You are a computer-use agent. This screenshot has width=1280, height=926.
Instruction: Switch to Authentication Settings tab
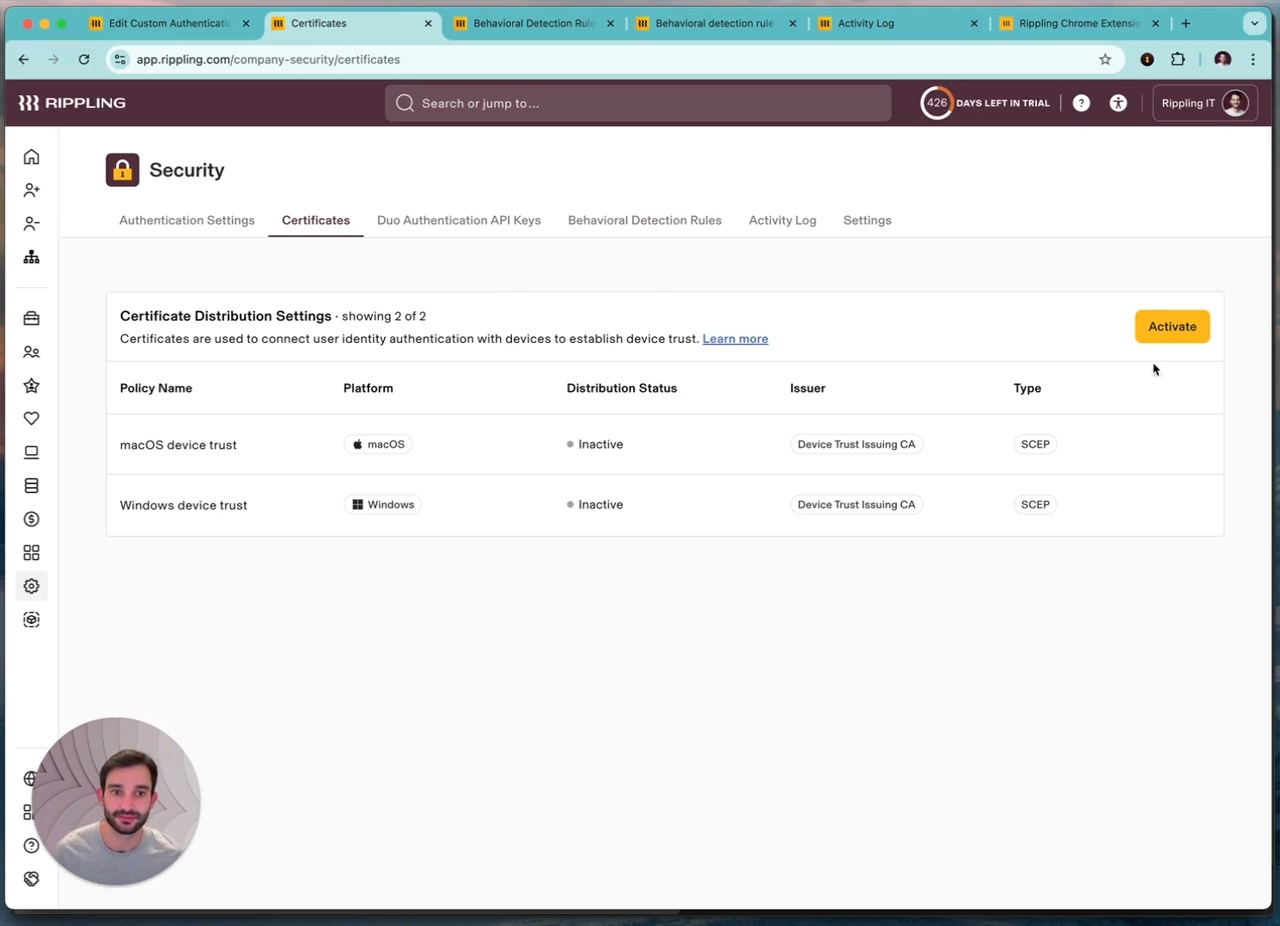(x=187, y=220)
